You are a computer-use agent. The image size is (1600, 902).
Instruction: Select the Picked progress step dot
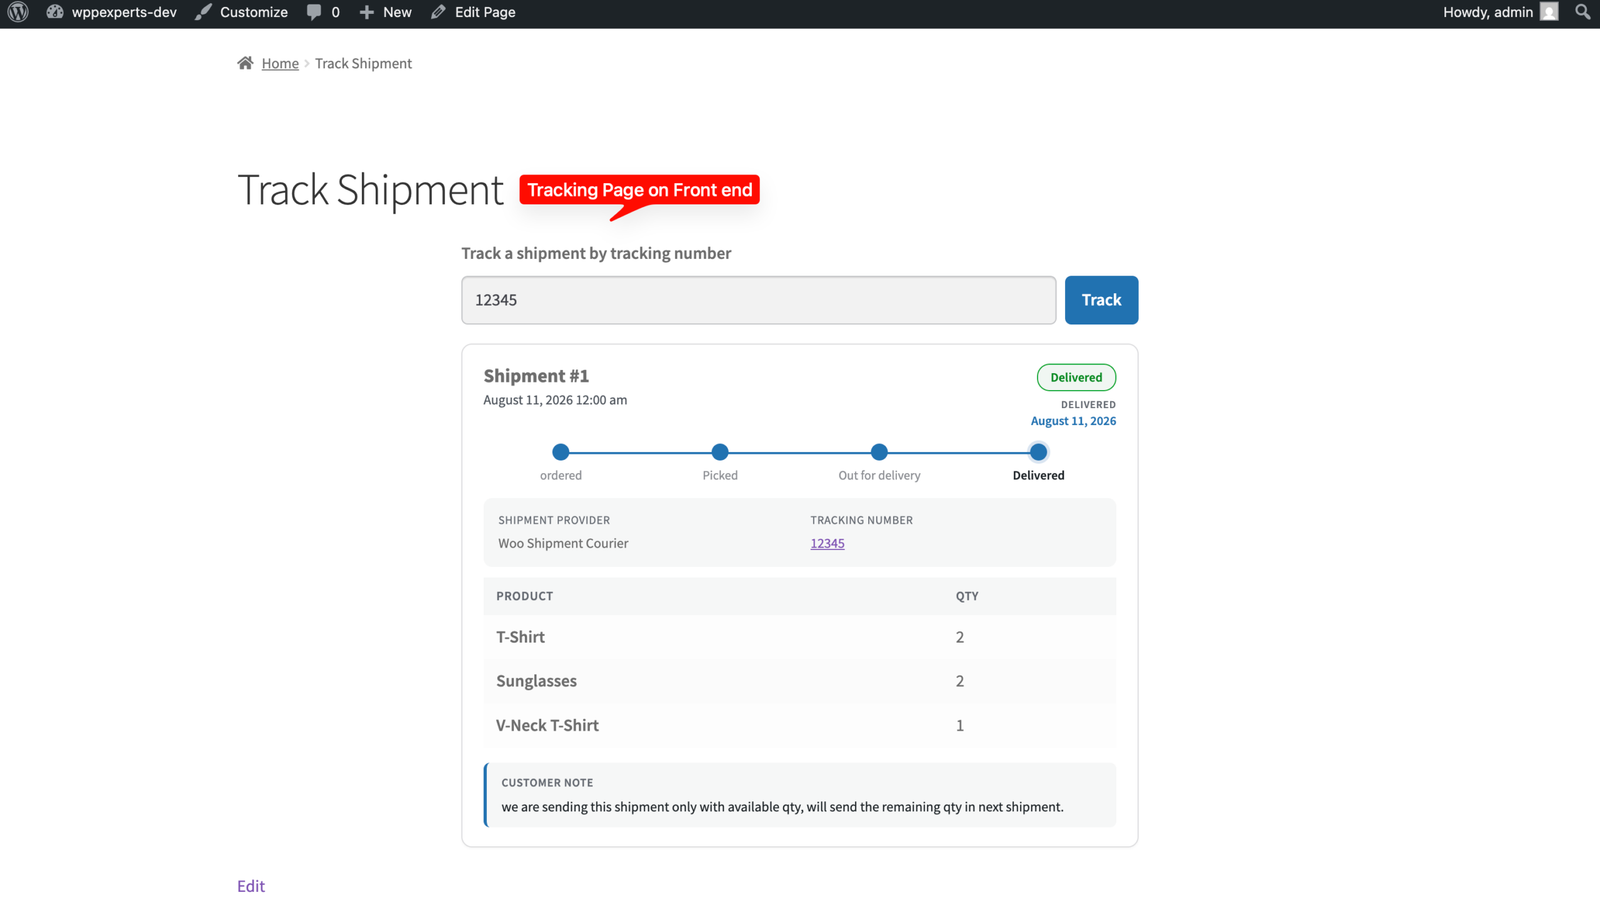click(x=720, y=452)
